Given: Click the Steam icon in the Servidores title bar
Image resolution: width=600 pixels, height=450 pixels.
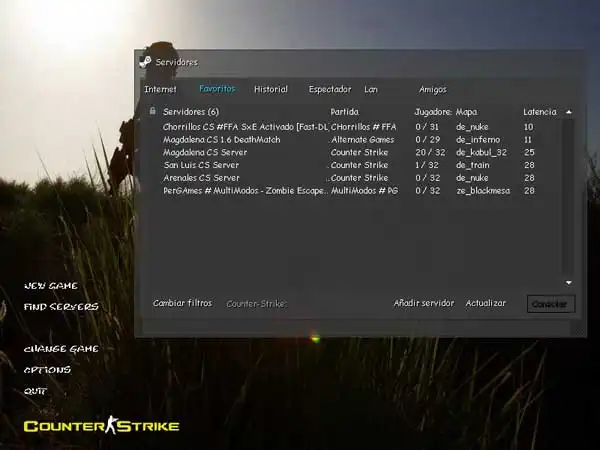Looking at the screenshot, I should coord(146,62).
